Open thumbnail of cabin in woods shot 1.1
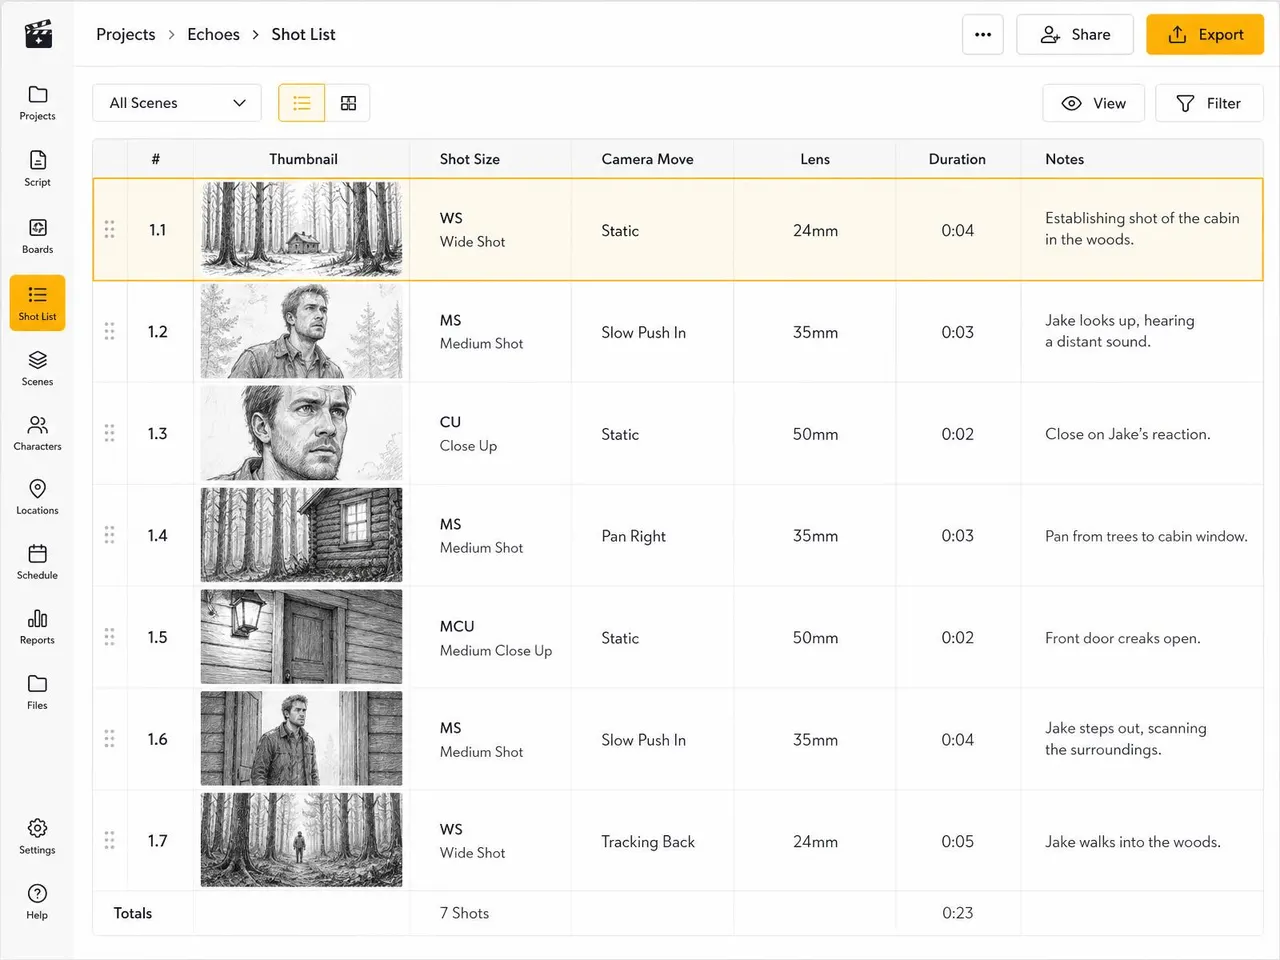The height and width of the screenshot is (960, 1280). click(302, 229)
